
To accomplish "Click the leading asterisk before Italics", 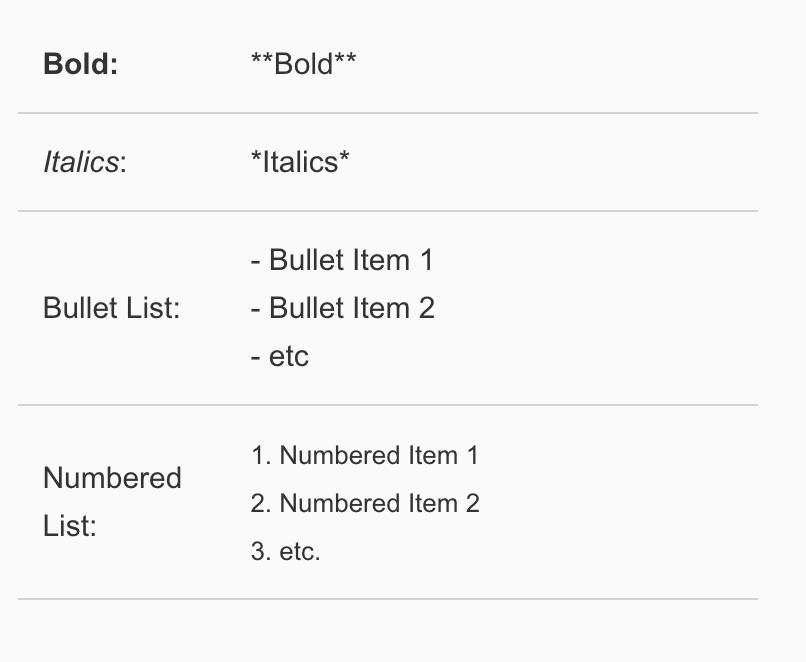I will (x=256, y=156).
